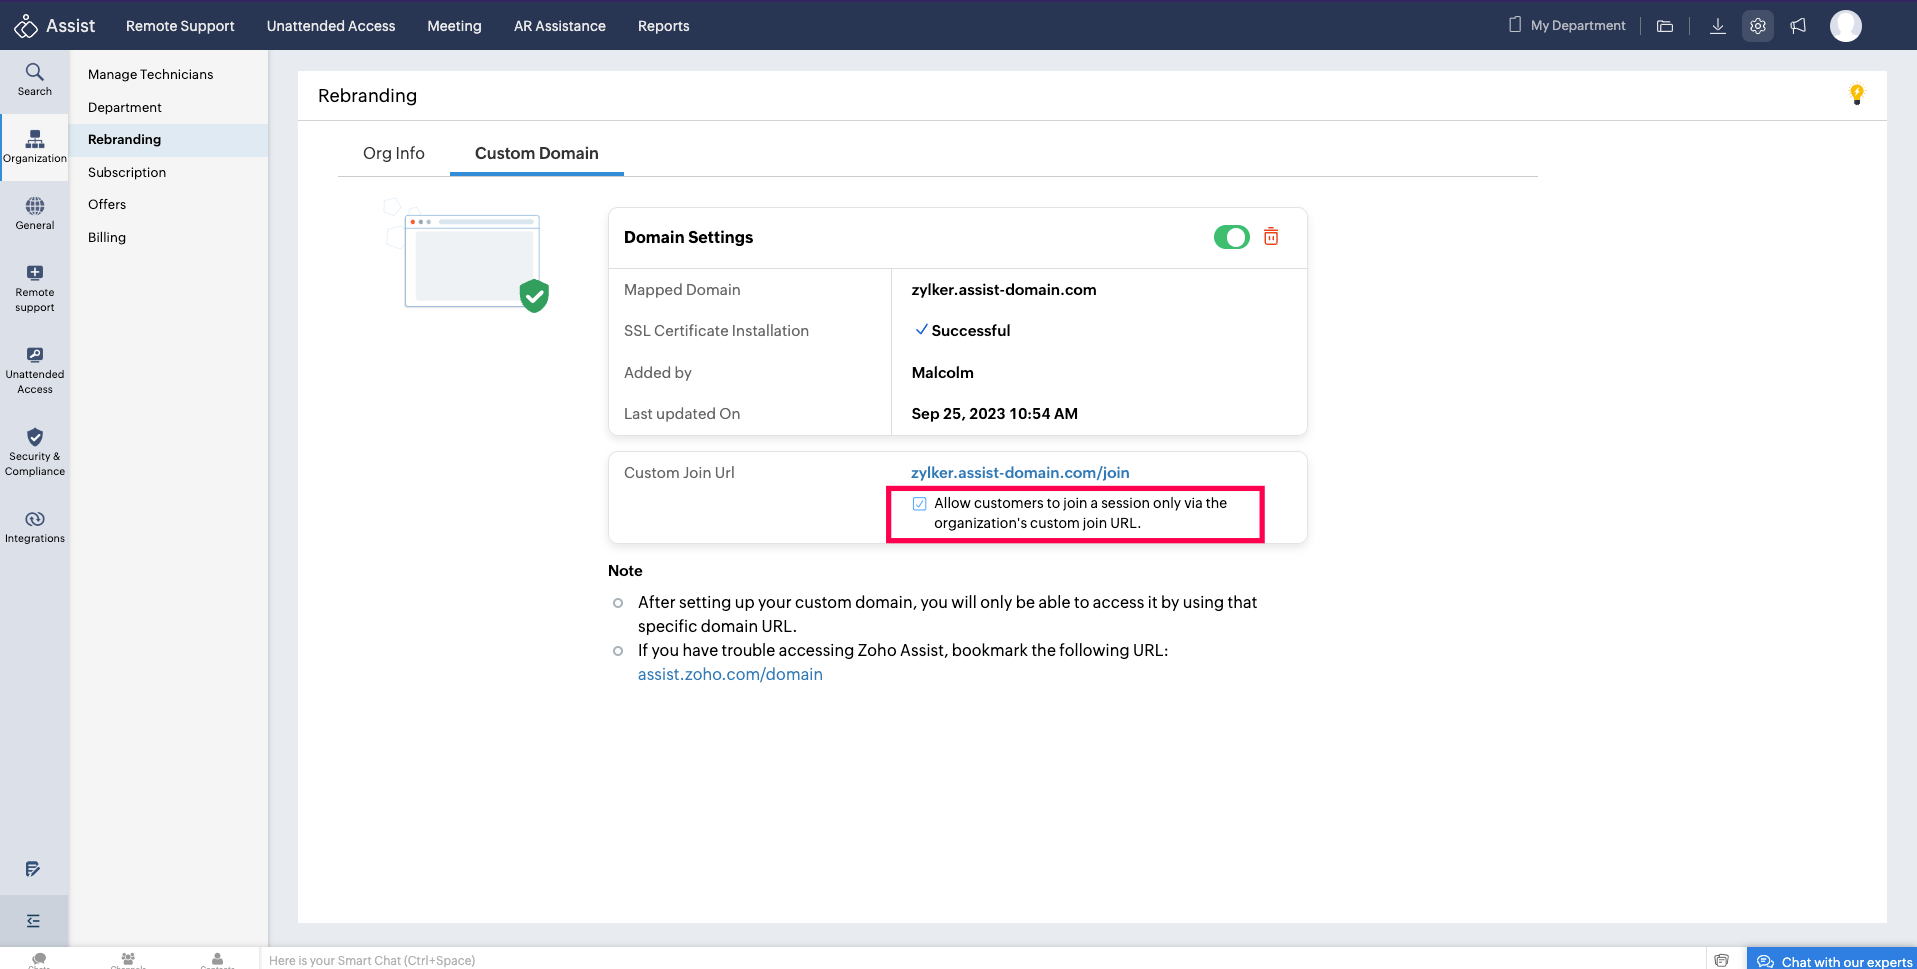Viewport: 1917px width, 969px height.
Task: Click the lightbulb tips icon
Action: coord(1856,93)
